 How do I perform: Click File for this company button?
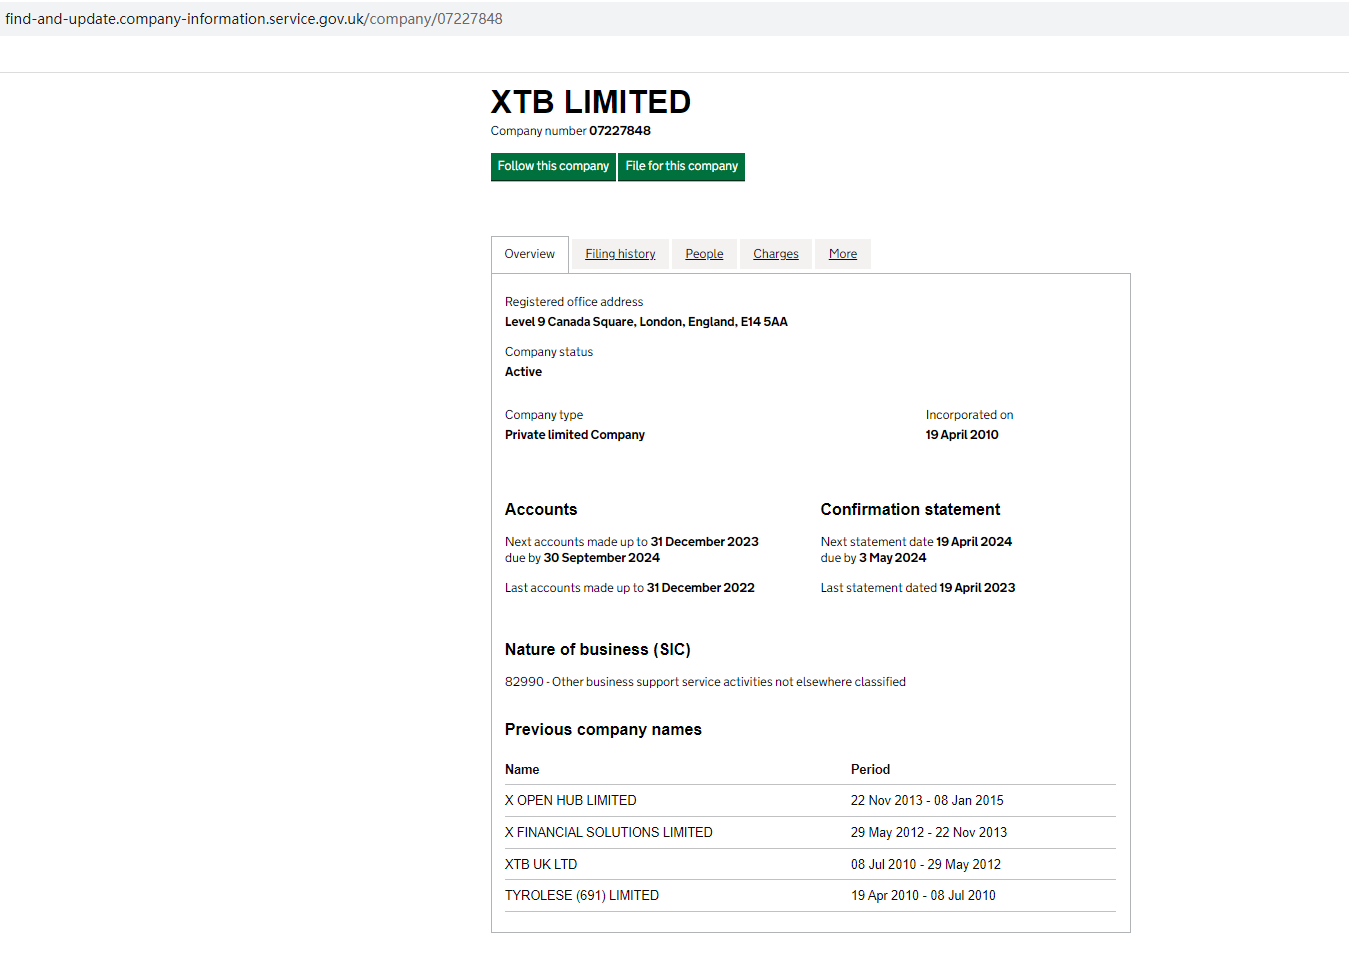click(x=682, y=166)
